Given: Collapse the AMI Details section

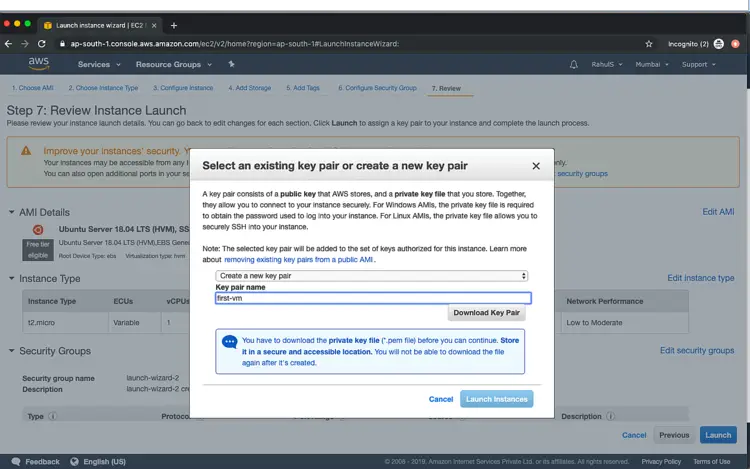Looking at the screenshot, I should pos(11,212).
